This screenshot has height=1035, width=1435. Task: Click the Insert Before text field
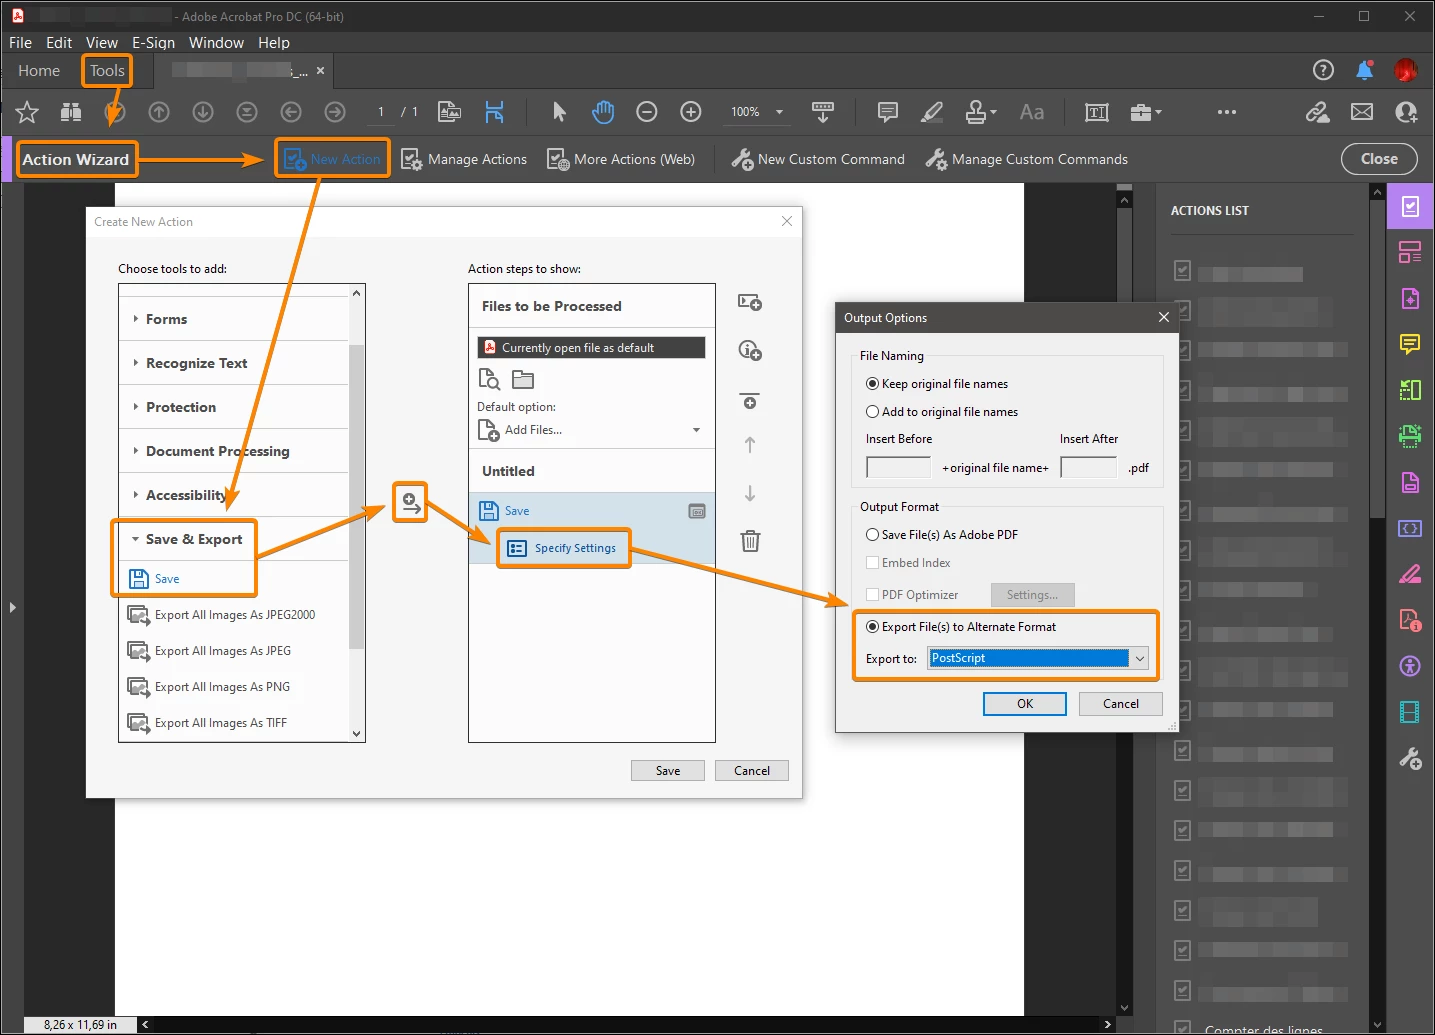point(898,468)
